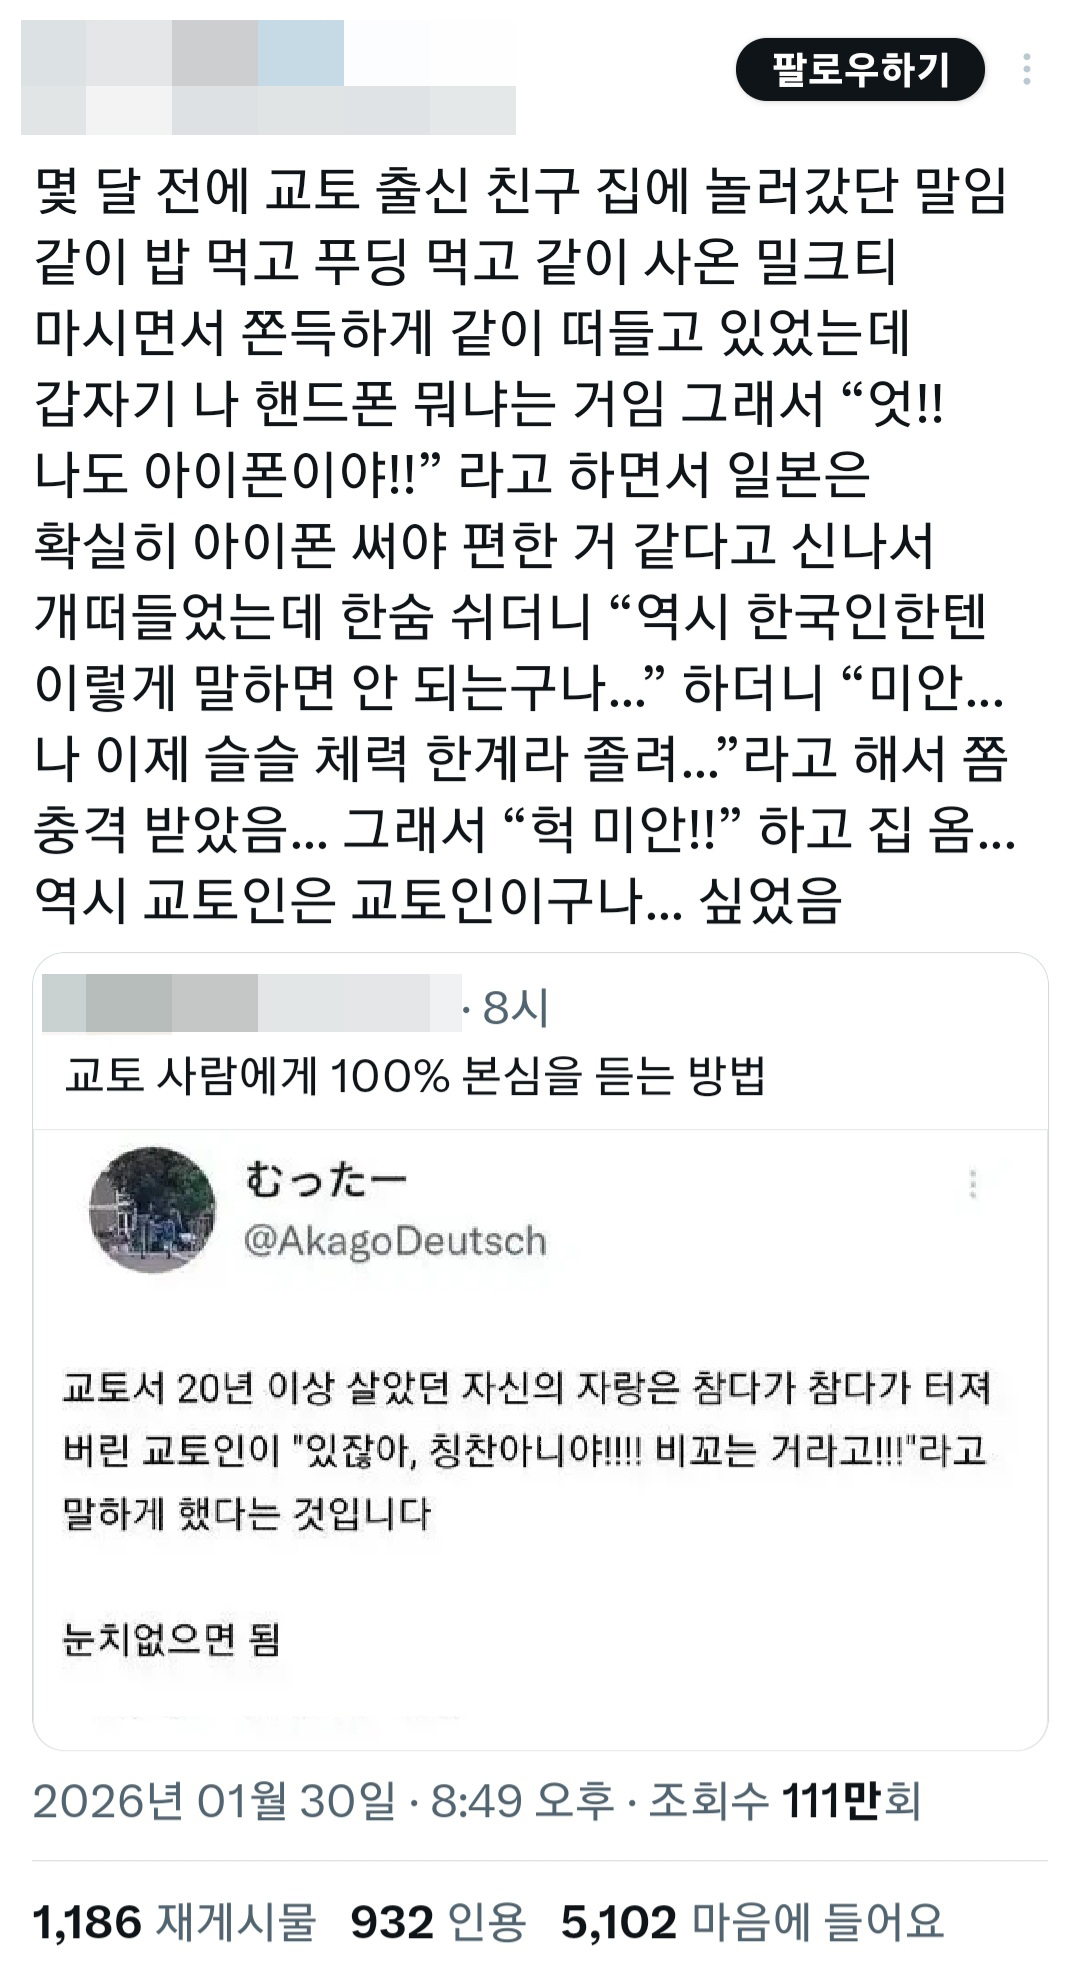
Task: Open the three-dot menu in the むったー post
Action: click(x=972, y=1183)
